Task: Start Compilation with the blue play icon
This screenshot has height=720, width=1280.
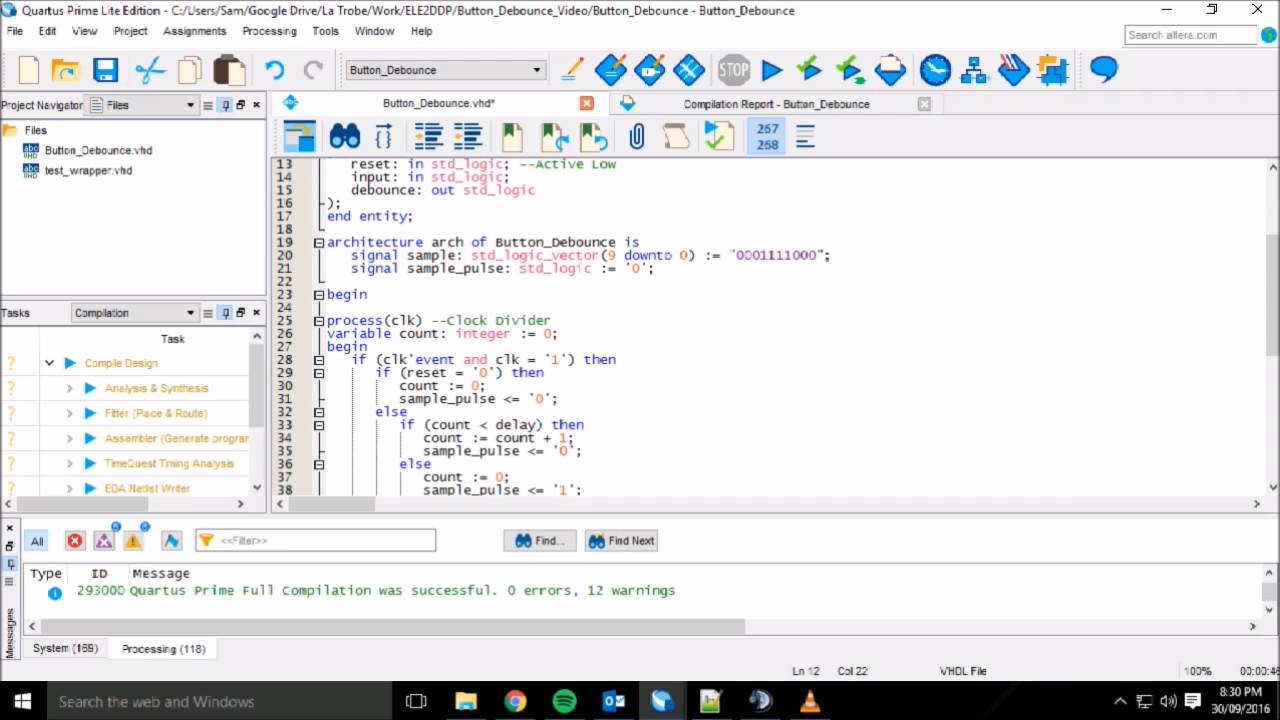Action: coord(772,70)
